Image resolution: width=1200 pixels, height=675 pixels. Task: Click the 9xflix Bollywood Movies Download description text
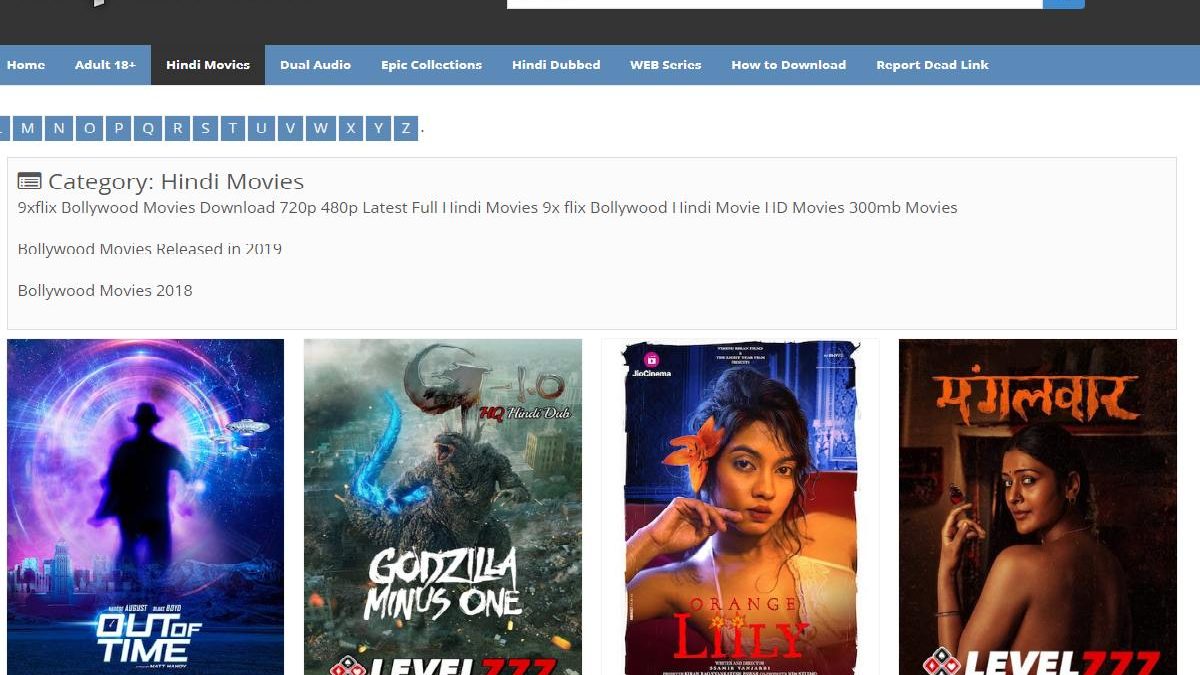click(488, 208)
